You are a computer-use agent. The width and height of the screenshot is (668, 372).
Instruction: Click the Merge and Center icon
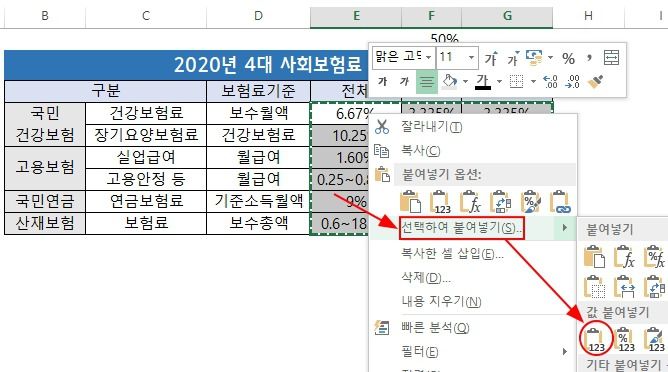coord(611,58)
